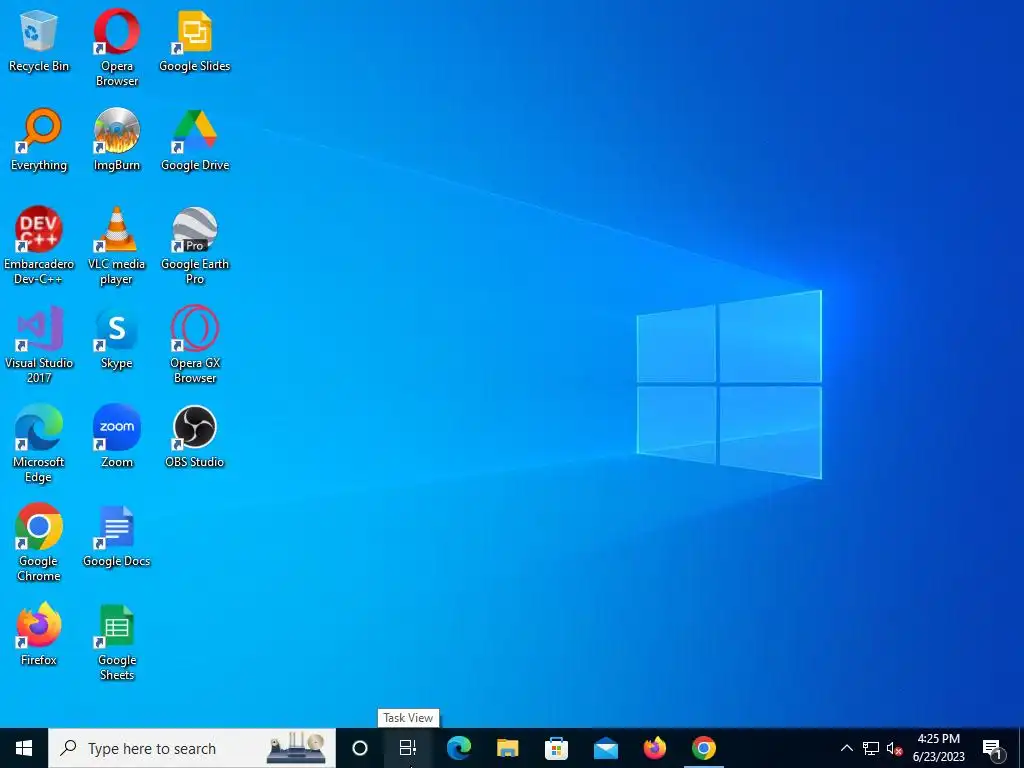Select the Firefox desktop shortcut
The image size is (1024, 768).
click(x=39, y=634)
